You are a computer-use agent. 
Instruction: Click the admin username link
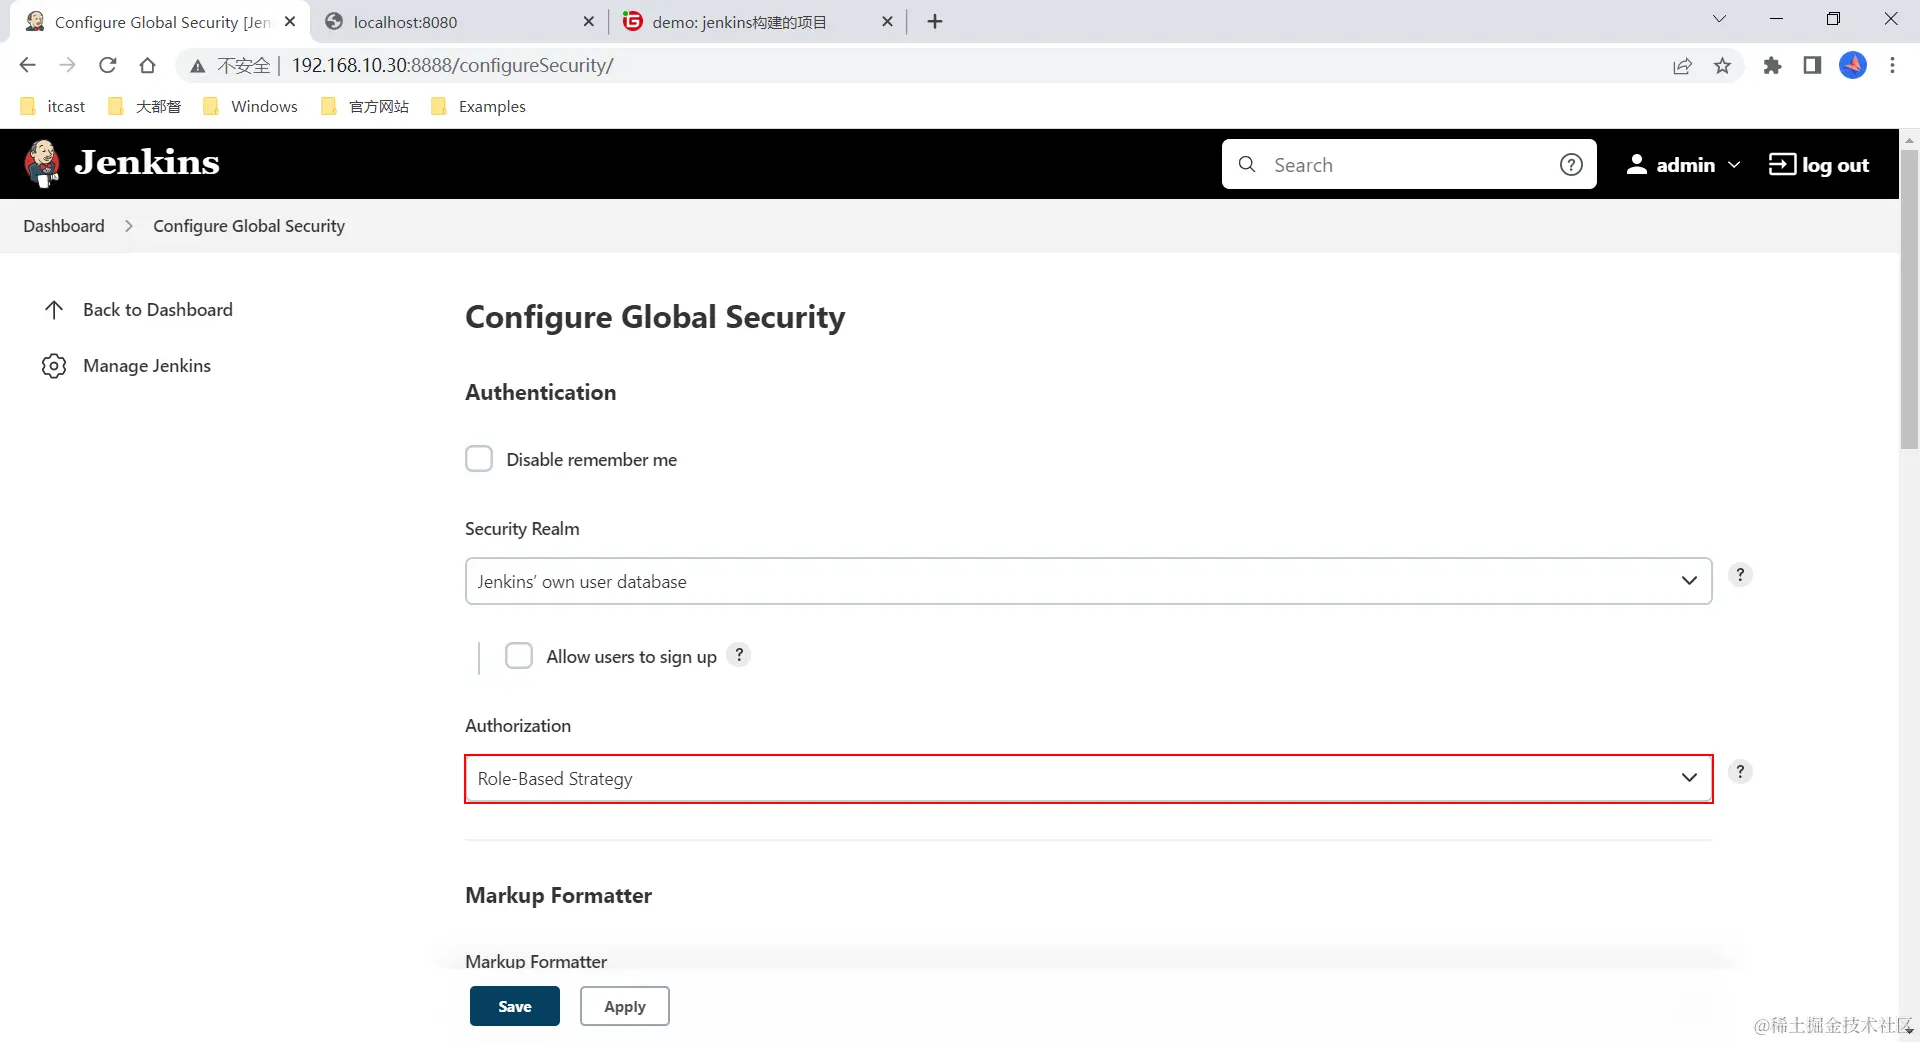tap(1685, 165)
